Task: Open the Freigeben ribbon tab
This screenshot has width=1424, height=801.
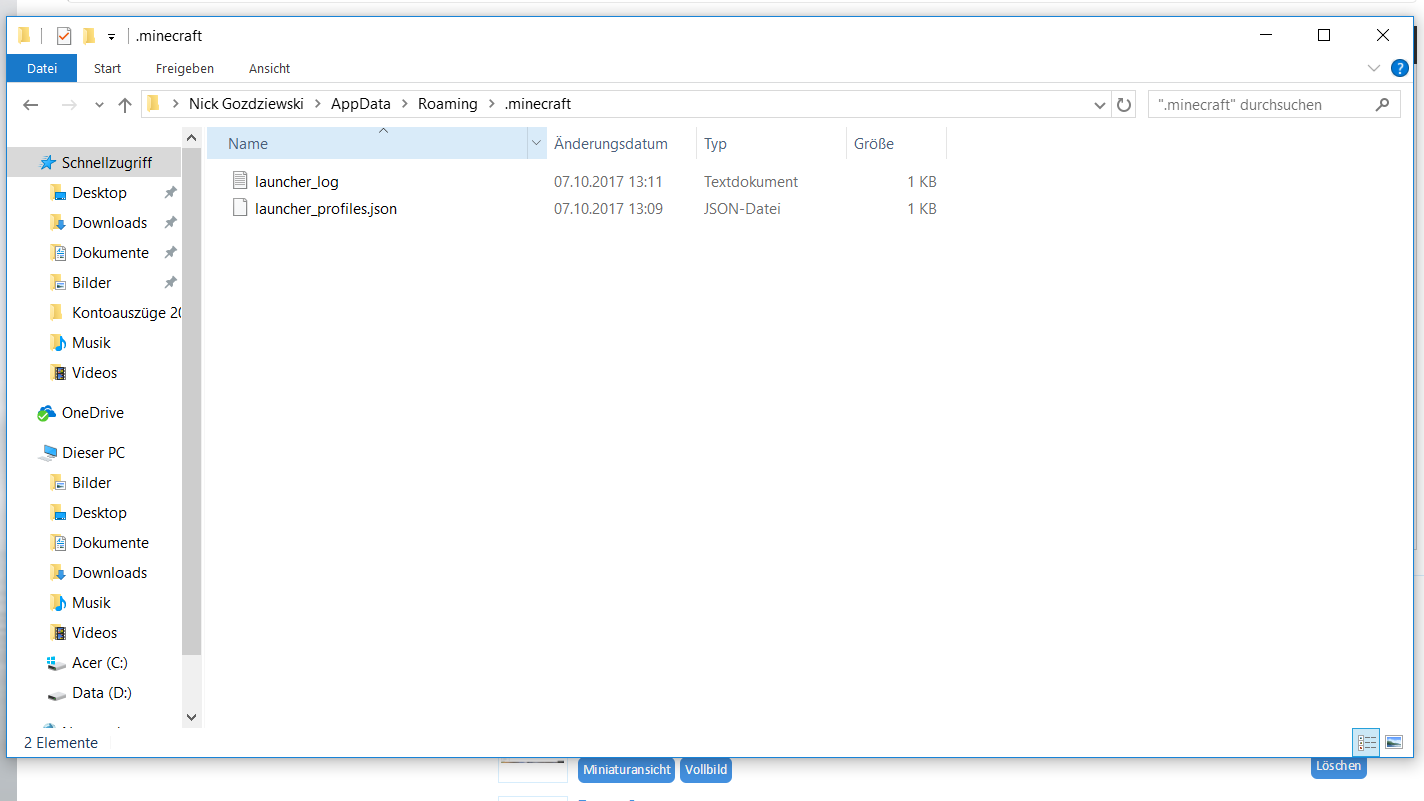Action: pos(185,68)
